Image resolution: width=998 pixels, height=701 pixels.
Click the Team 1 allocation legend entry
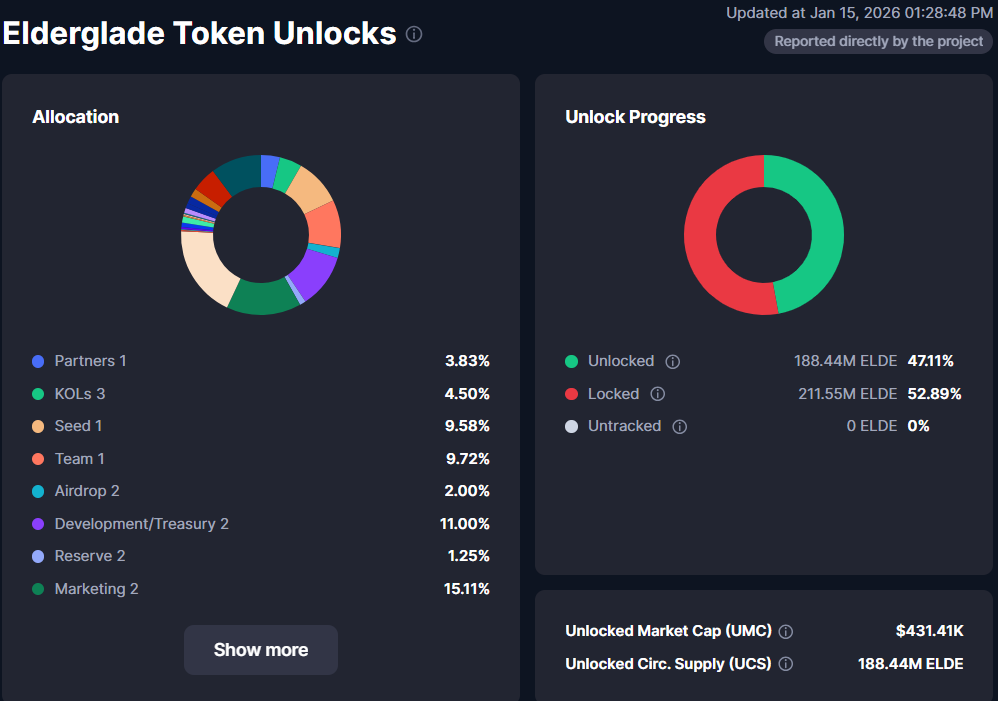point(79,459)
